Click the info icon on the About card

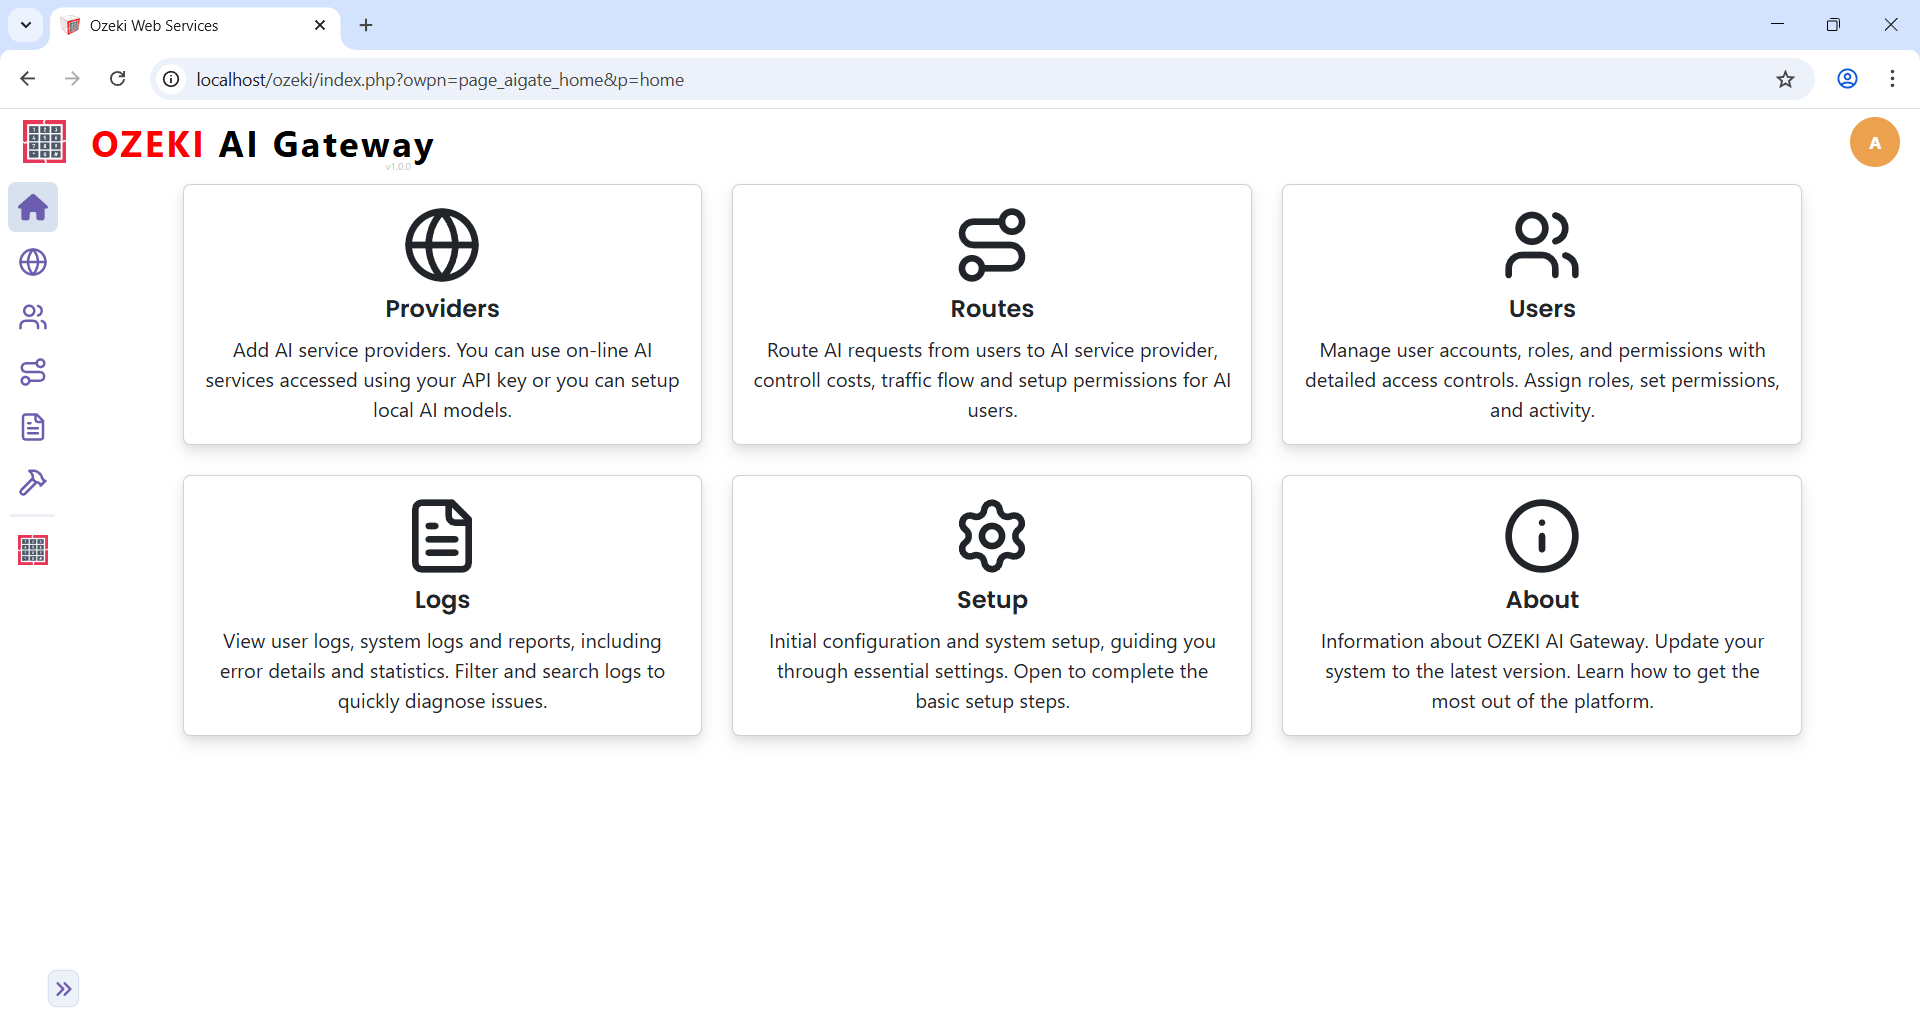(x=1541, y=535)
